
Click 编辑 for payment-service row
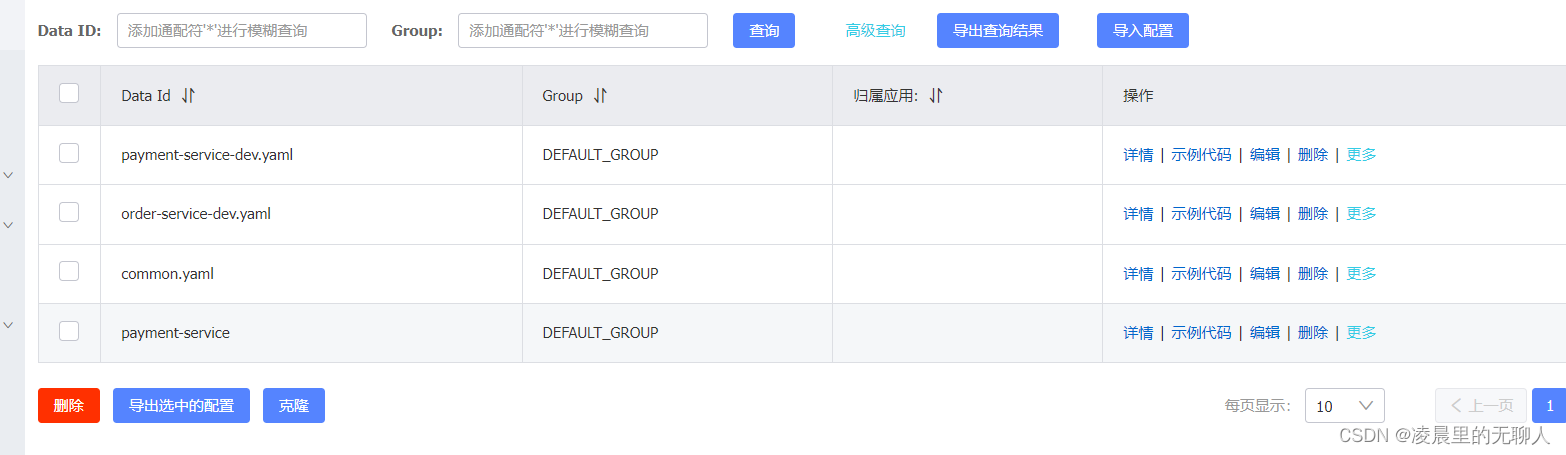(x=1265, y=333)
